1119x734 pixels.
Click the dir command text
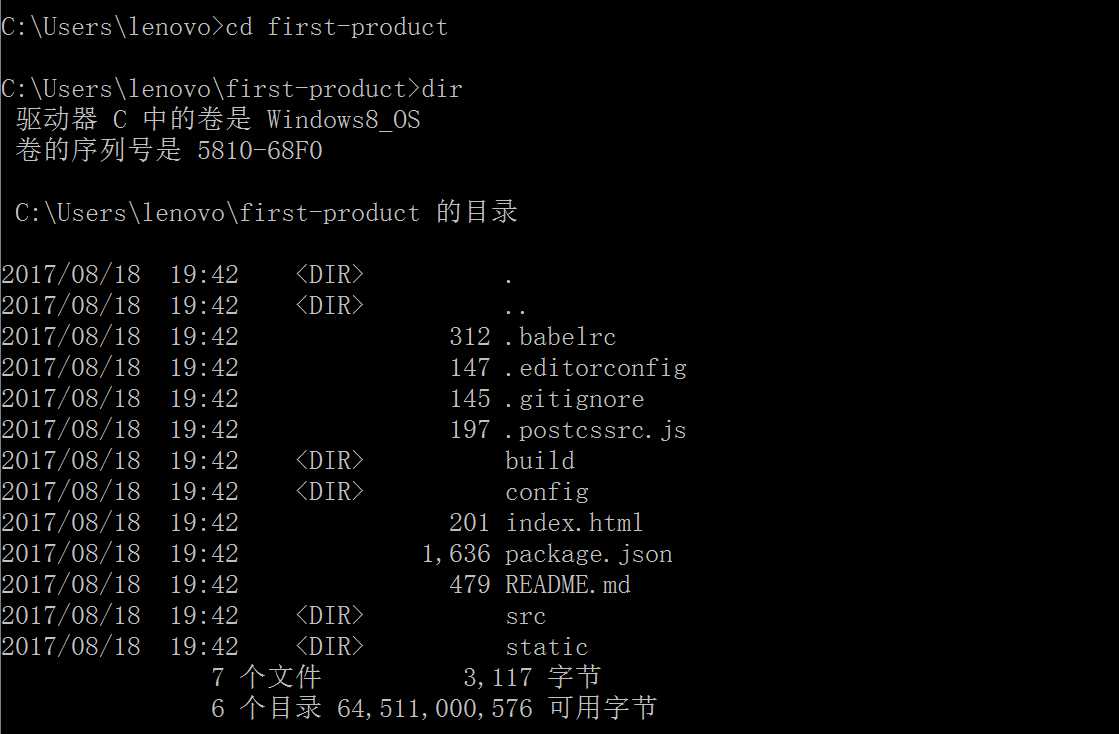click(x=442, y=89)
